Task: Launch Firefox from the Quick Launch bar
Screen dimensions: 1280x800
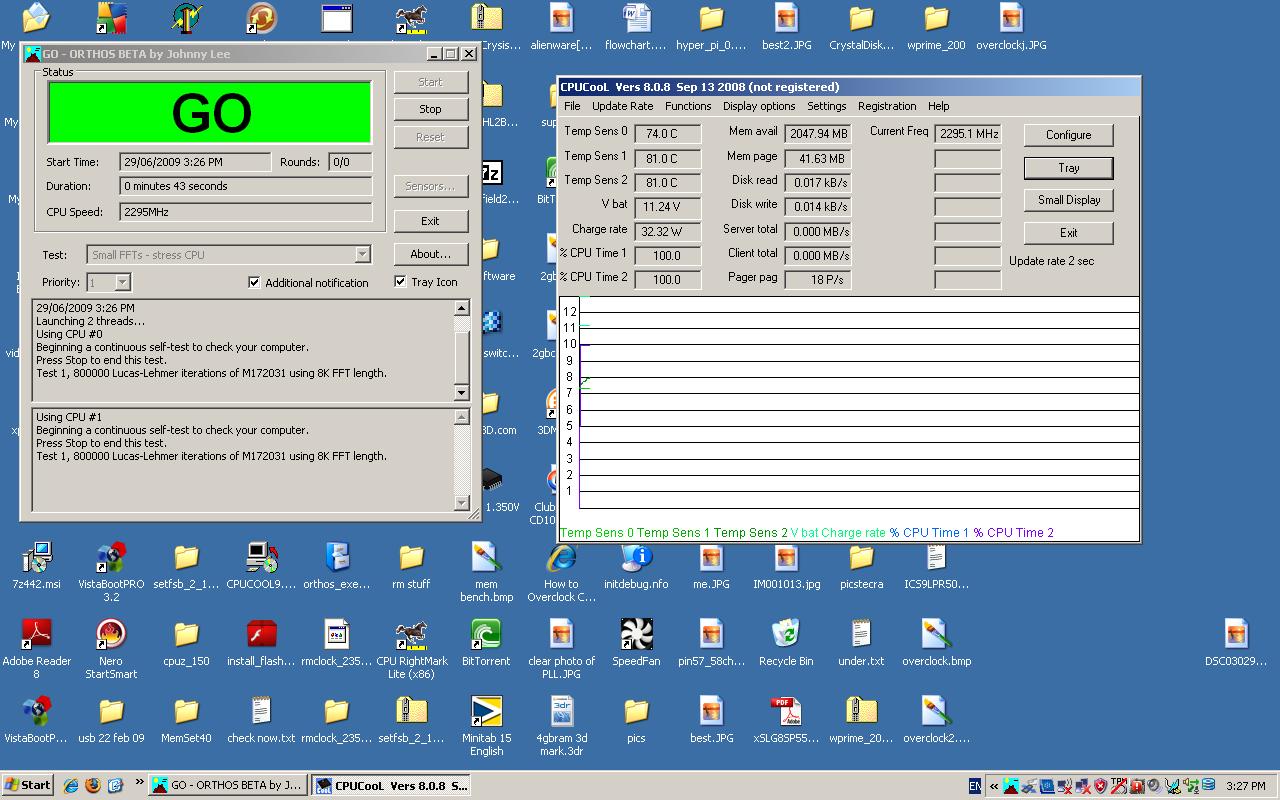Action: (93, 785)
